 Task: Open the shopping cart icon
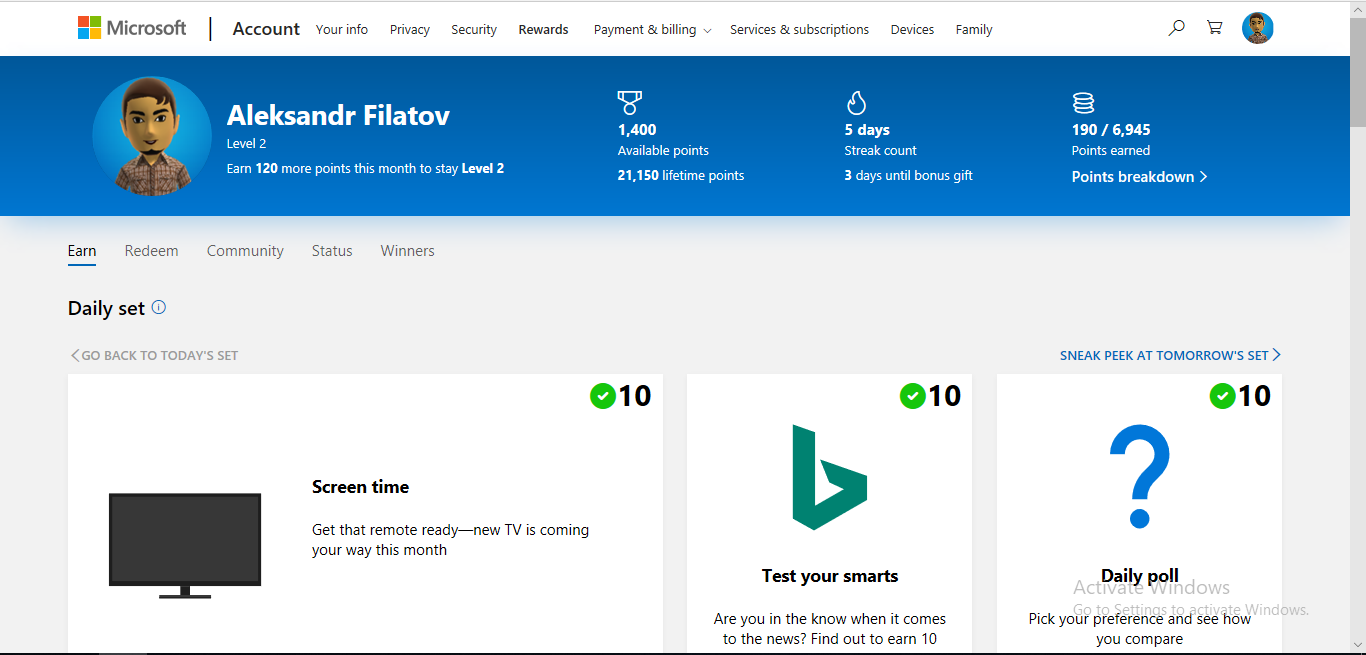pyautogui.click(x=1215, y=28)
